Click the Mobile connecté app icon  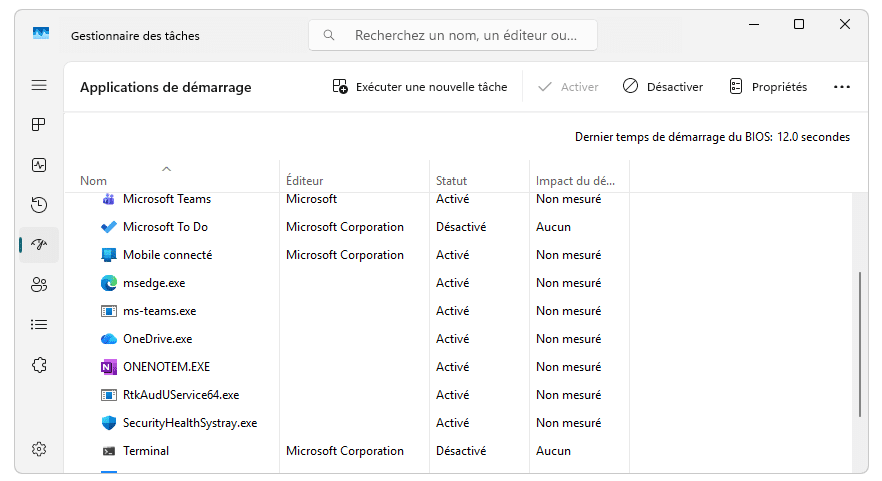click(x=109, y=255)
